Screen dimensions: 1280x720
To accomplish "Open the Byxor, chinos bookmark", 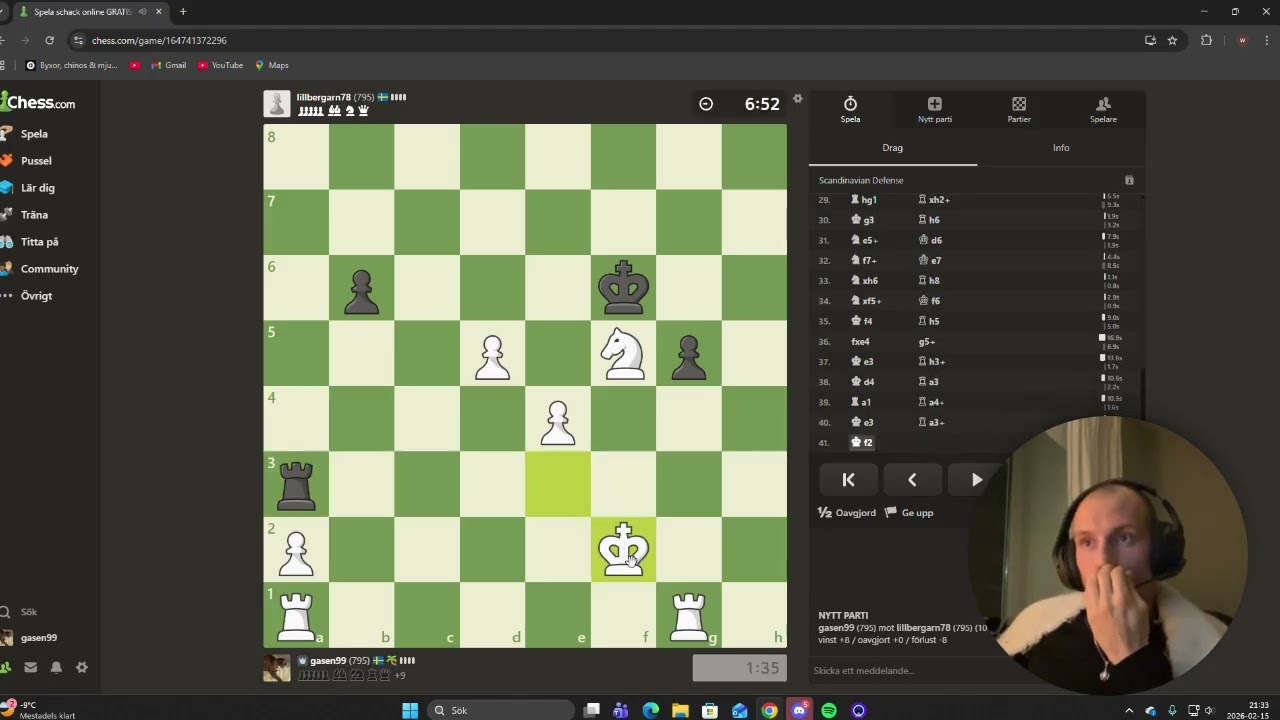I will point(71,65).
